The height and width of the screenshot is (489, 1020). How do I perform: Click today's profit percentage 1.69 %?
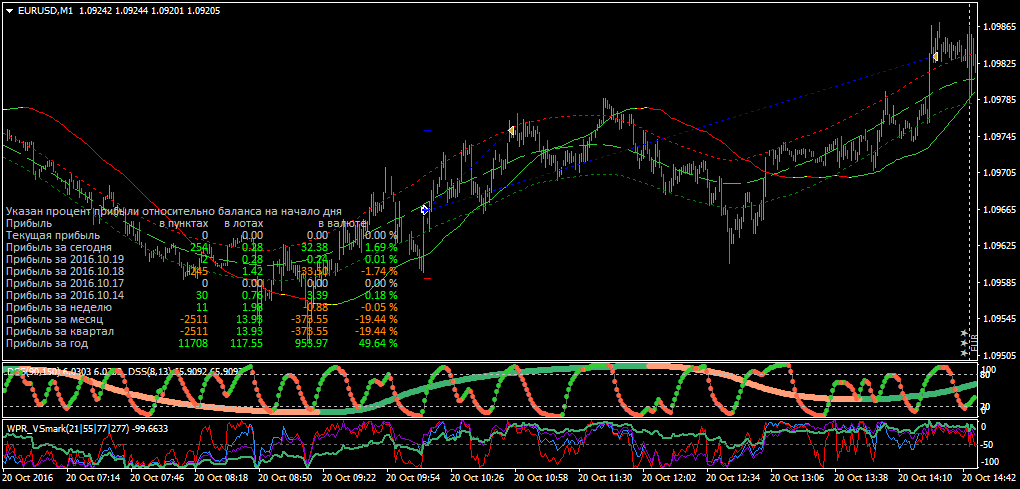(380, 247)
